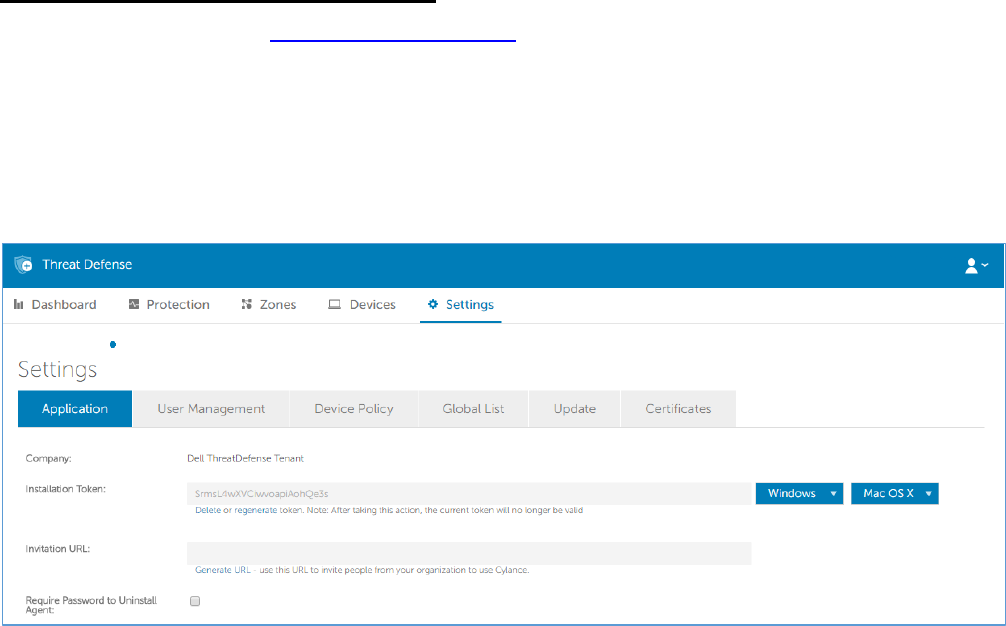Viewport: 1006px width, 626px height.
Task: Open the Zones page
Action: pos(269,305)
